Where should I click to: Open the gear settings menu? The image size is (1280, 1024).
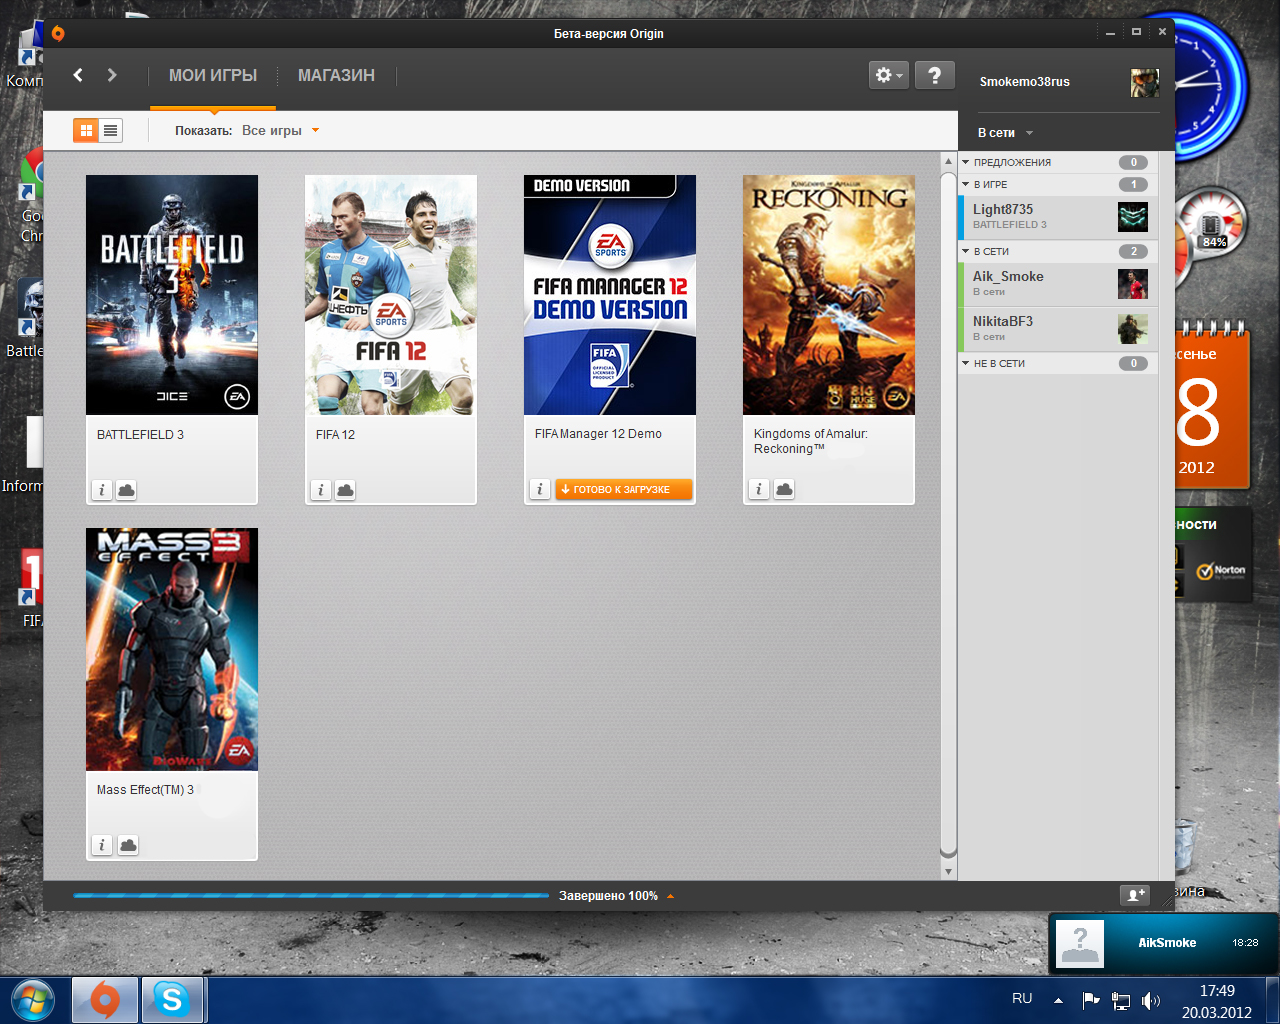pos(888,75)
